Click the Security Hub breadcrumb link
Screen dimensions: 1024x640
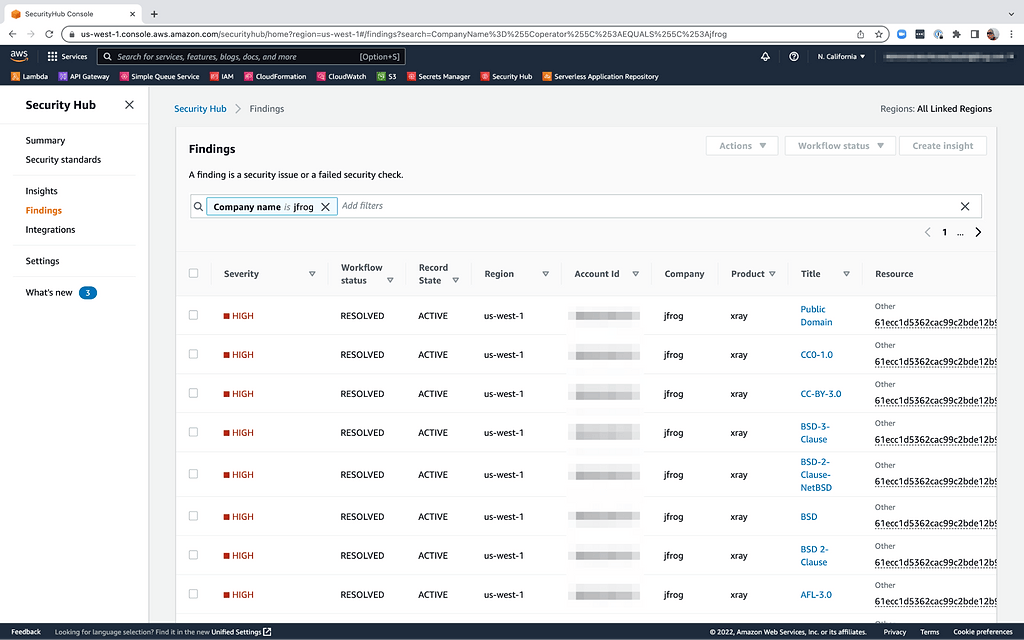point(200,109)
